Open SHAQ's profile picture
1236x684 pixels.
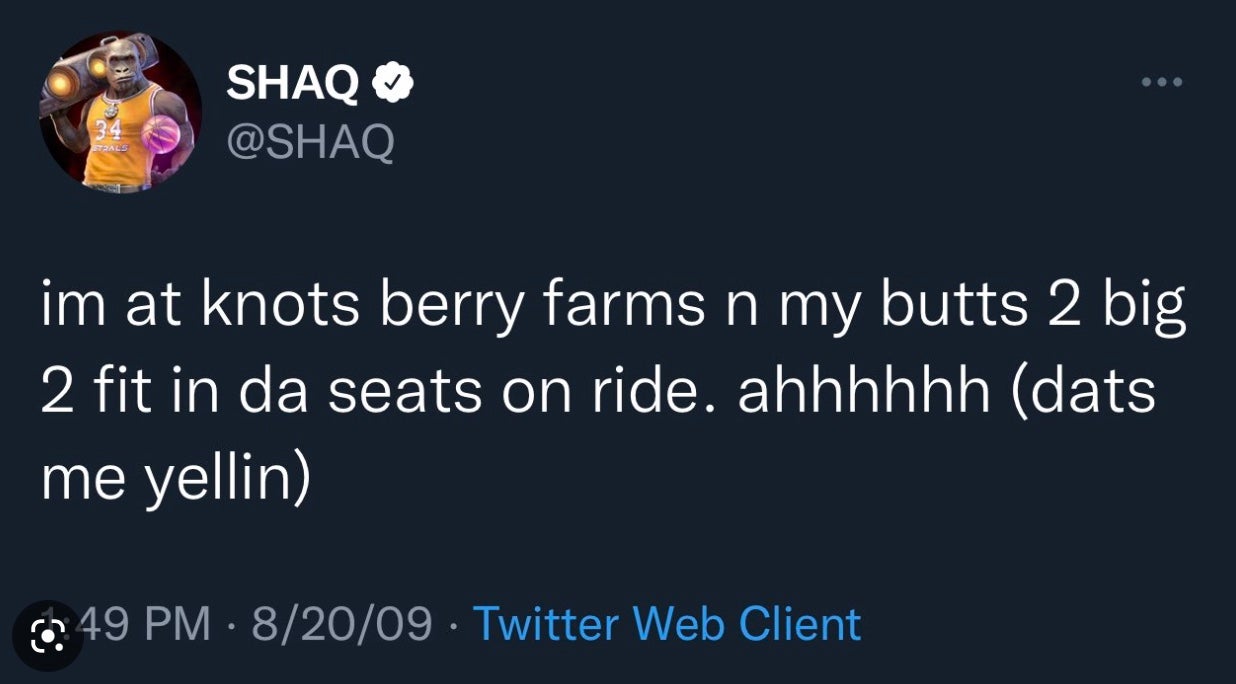[x=120, y=111]
